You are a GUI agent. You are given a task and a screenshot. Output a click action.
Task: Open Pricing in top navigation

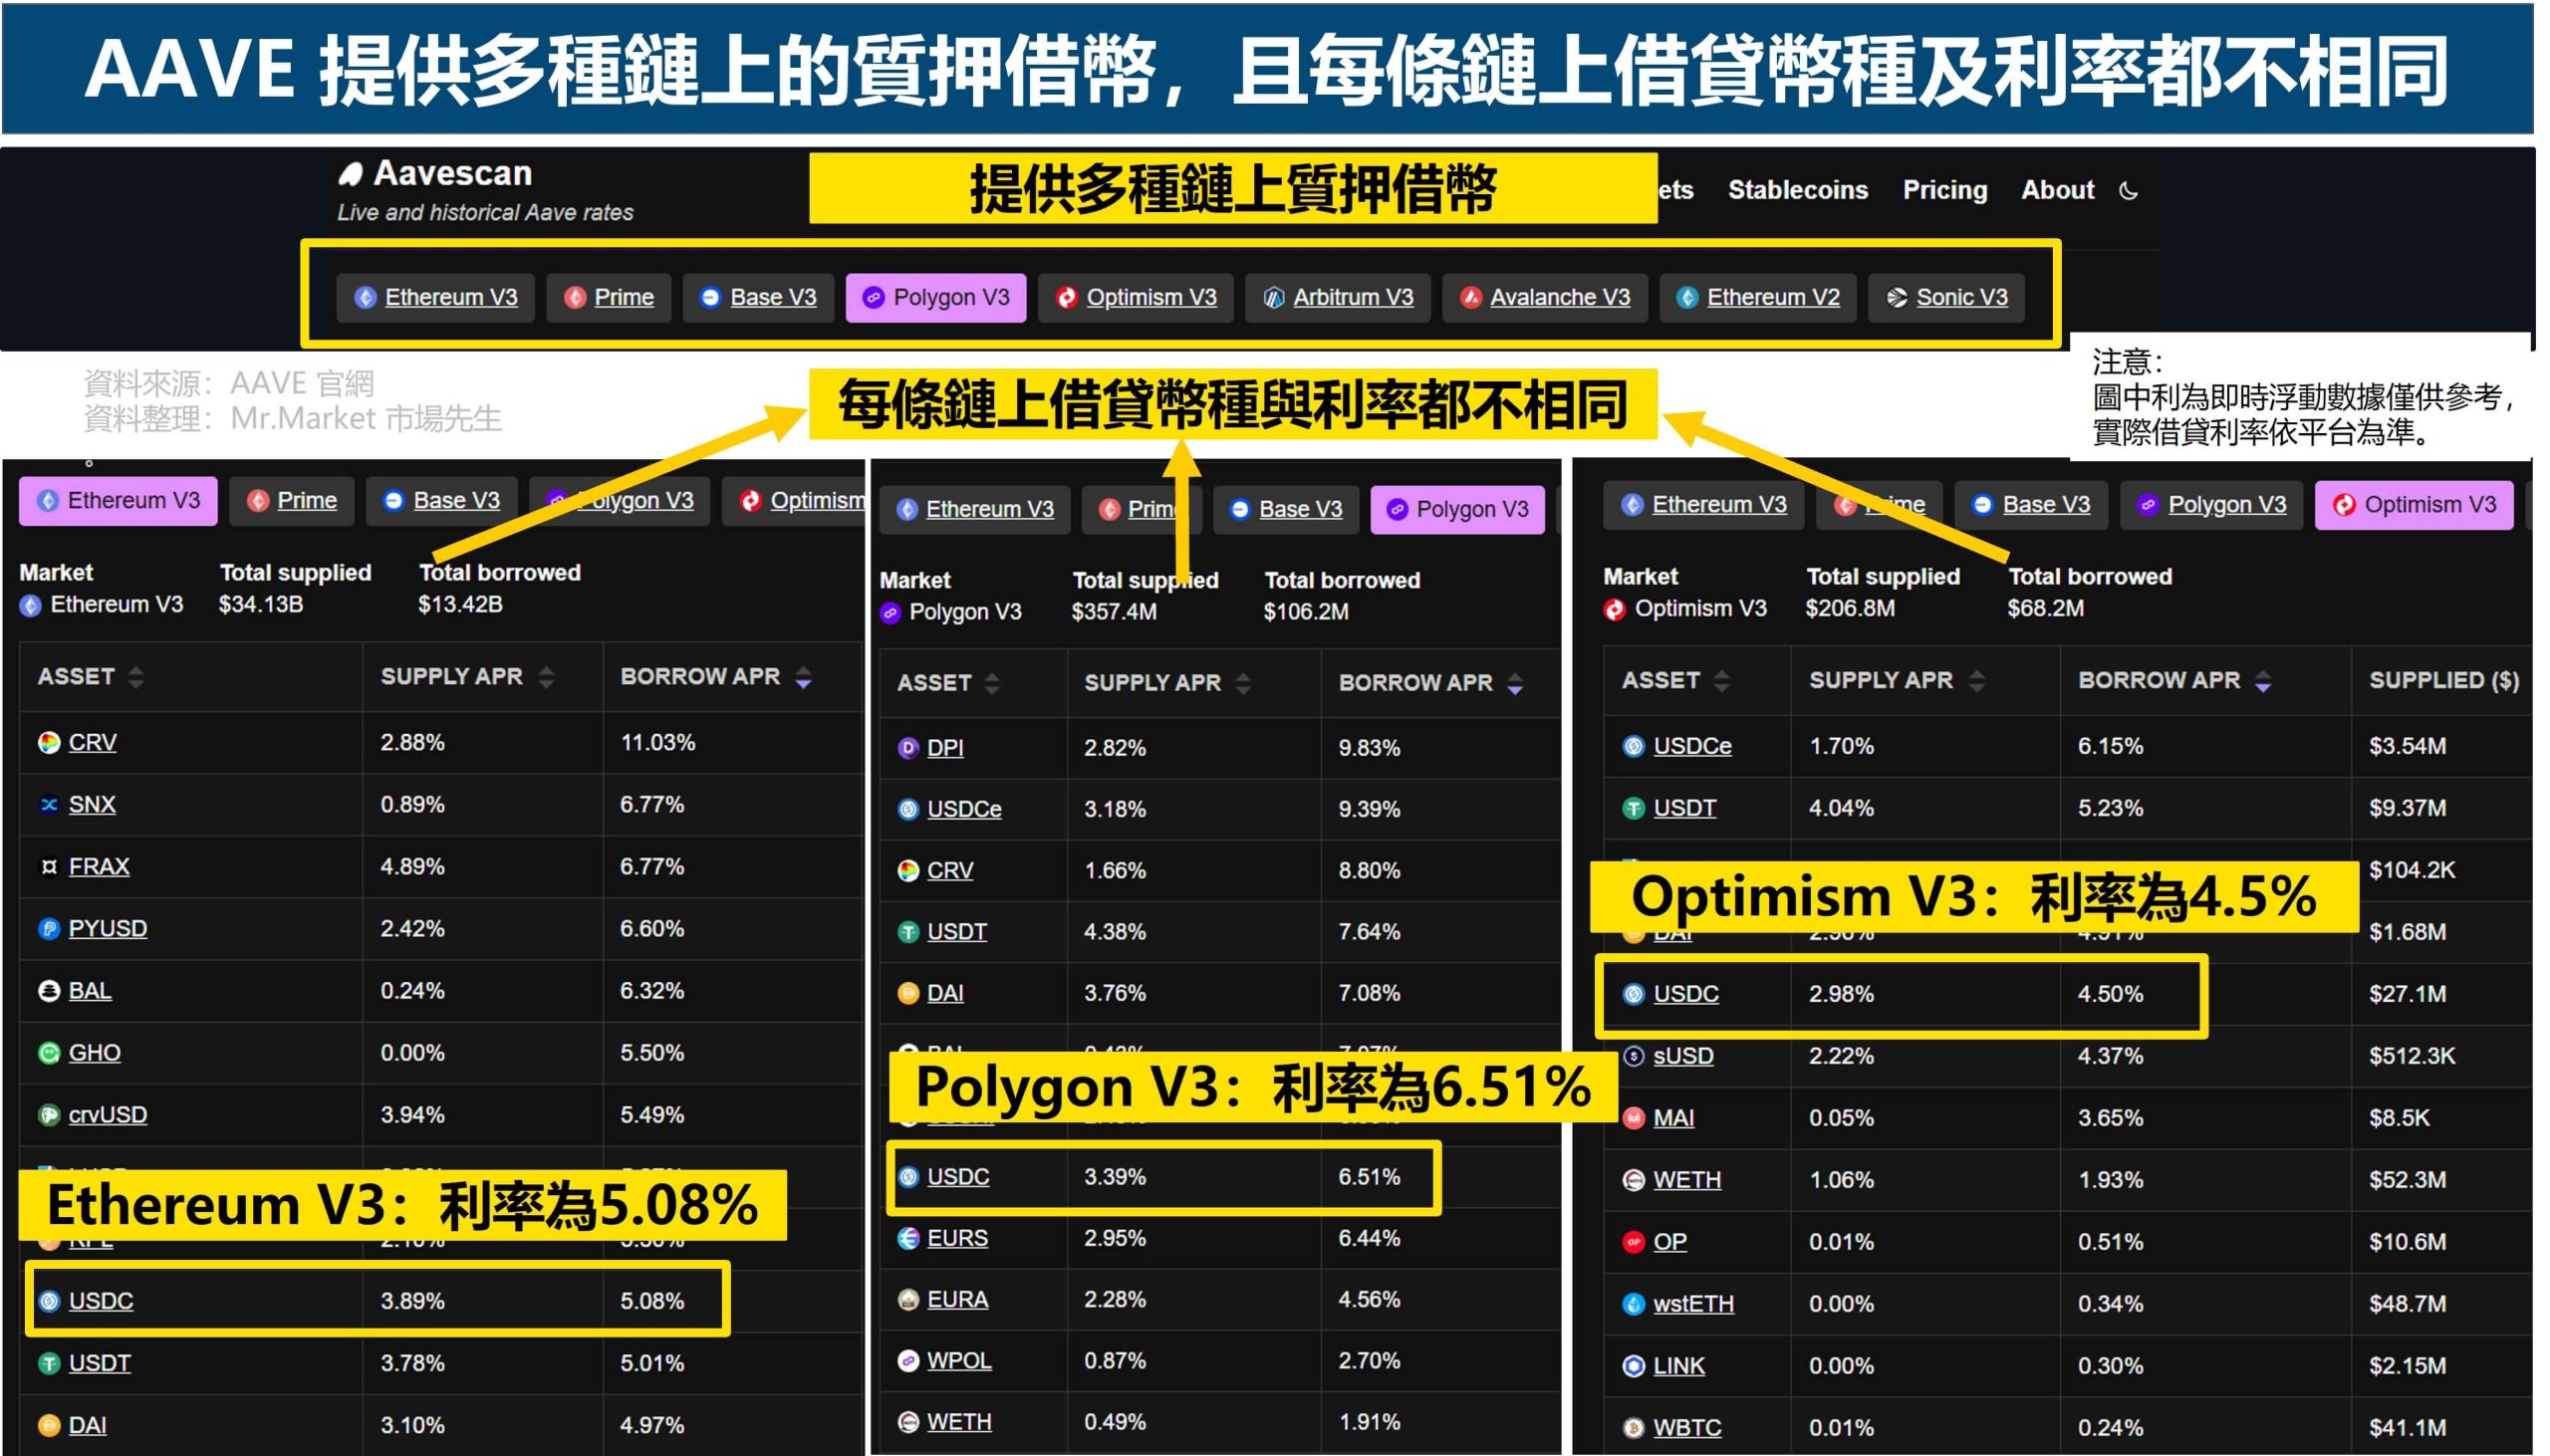coord(1944,190)
